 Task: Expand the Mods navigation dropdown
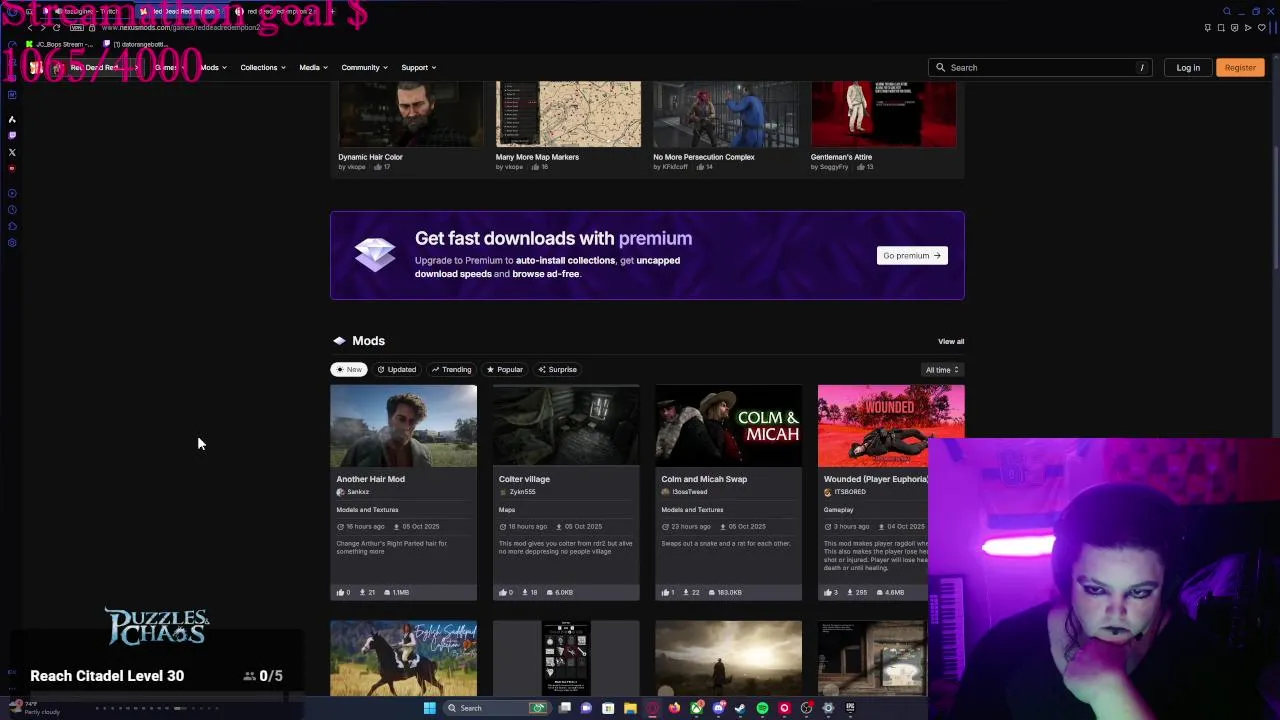pos(213,67)
